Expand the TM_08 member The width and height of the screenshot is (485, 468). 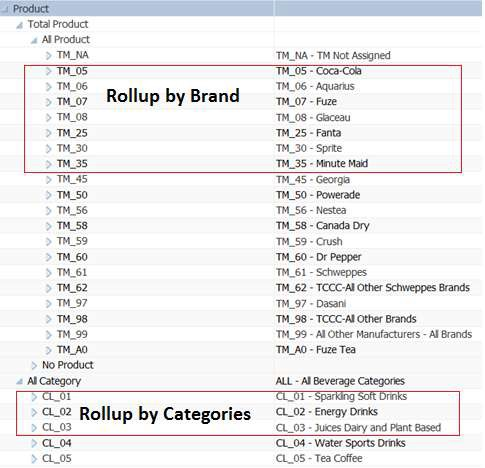(49, 118)
